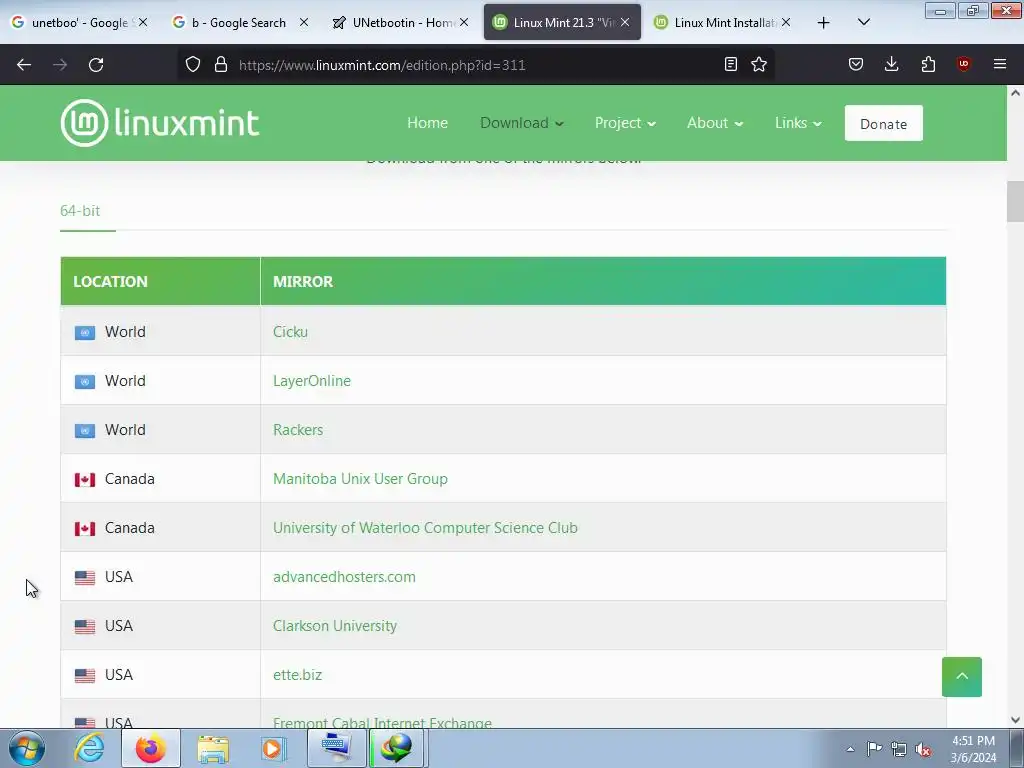Download from the LayerOnline mirror

pos(312,381)
